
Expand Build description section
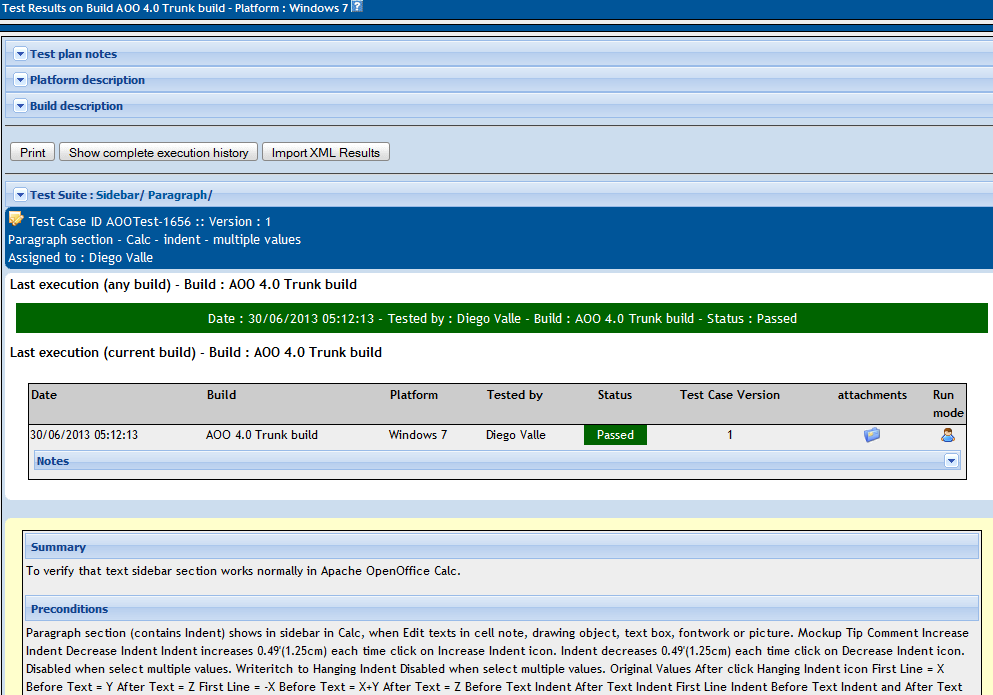(x=20, y=106)
